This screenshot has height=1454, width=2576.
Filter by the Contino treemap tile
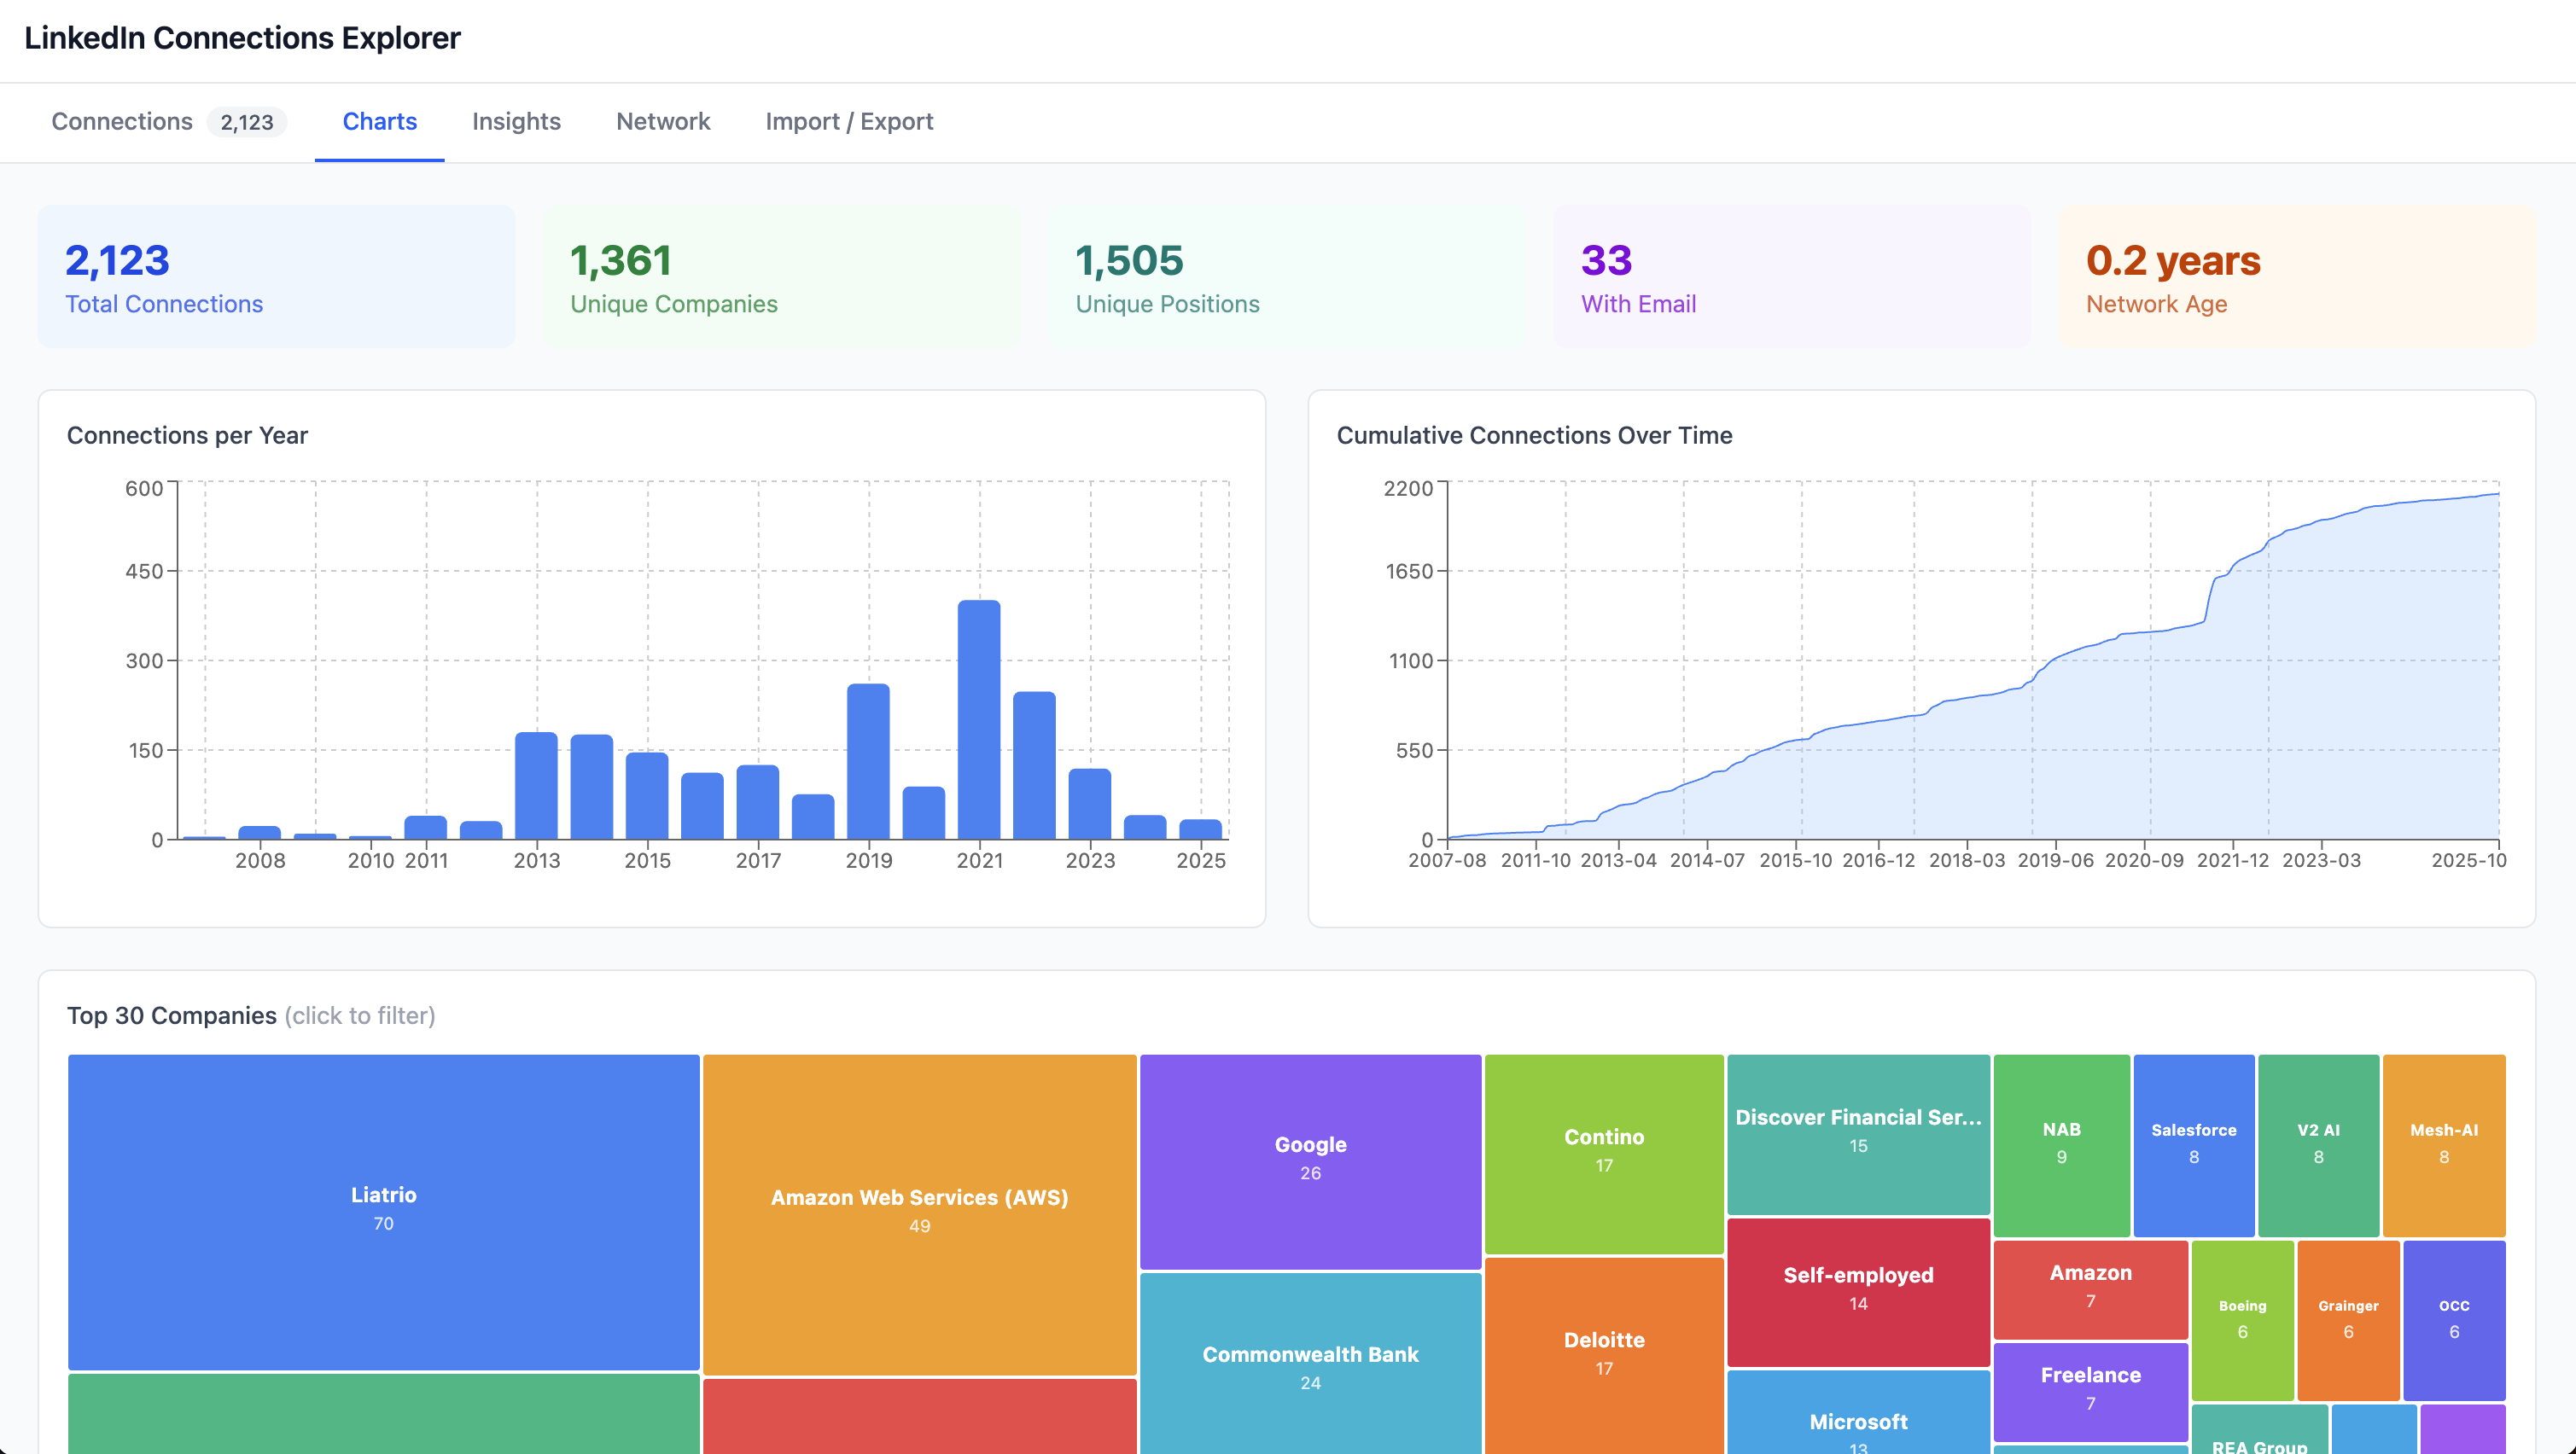(1604, 1154)
